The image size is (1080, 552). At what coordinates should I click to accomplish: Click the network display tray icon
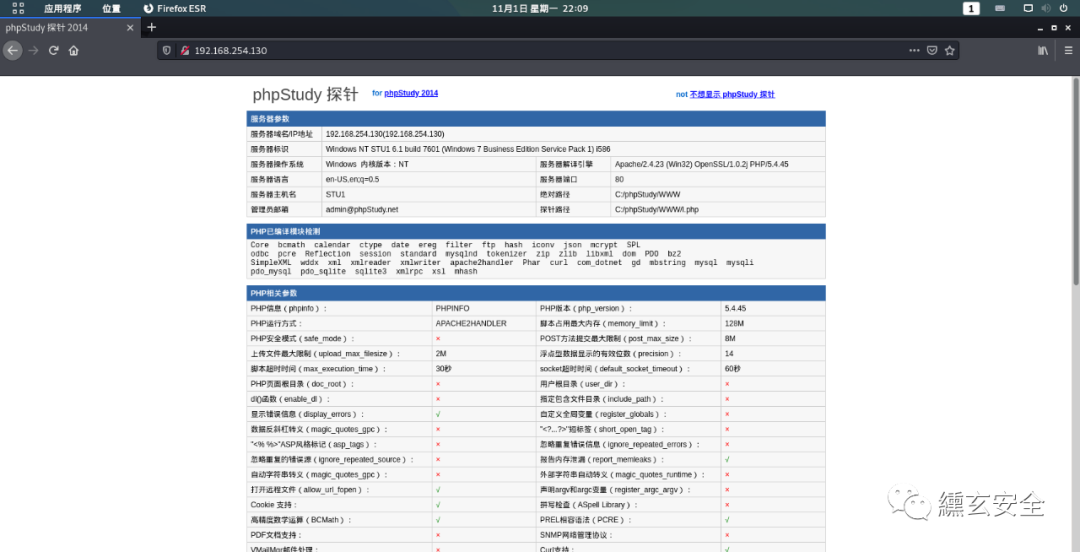[1028, 8]
